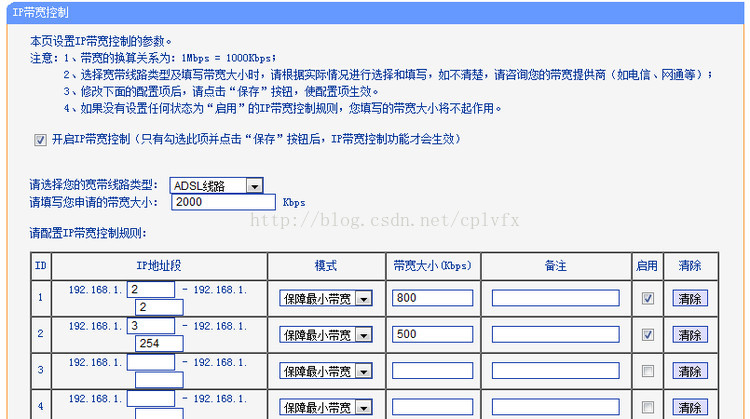Click the IP带宽控制 title bar text

click(41, 12)
